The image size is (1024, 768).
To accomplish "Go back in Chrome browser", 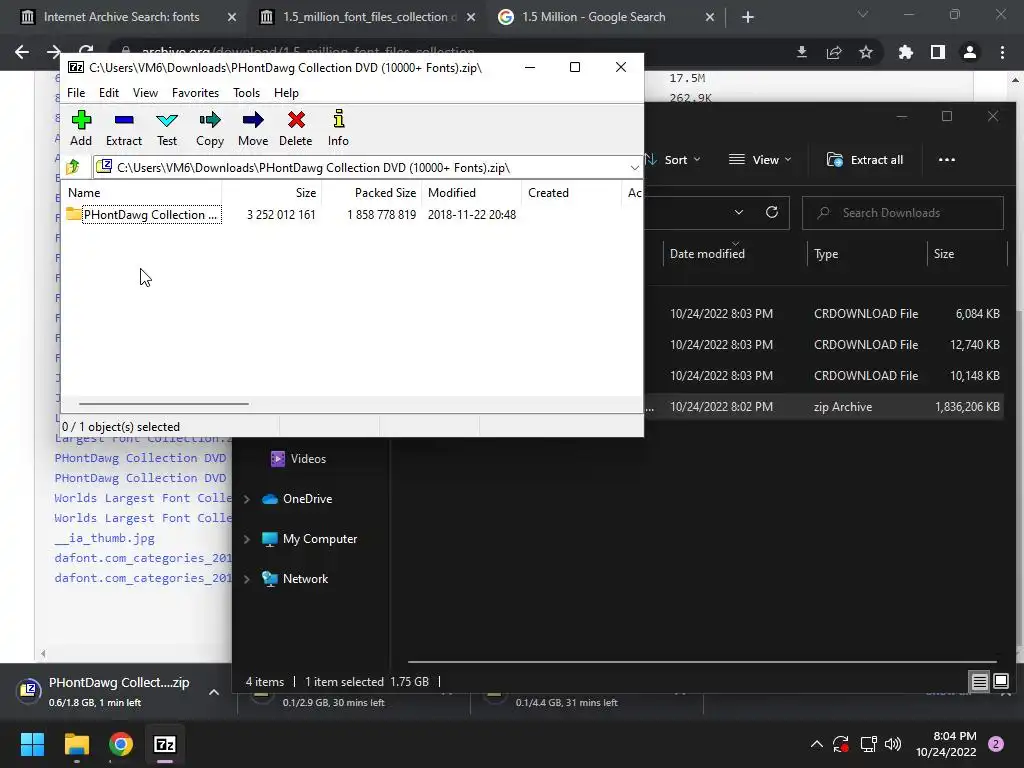I will tap(22, 52).
